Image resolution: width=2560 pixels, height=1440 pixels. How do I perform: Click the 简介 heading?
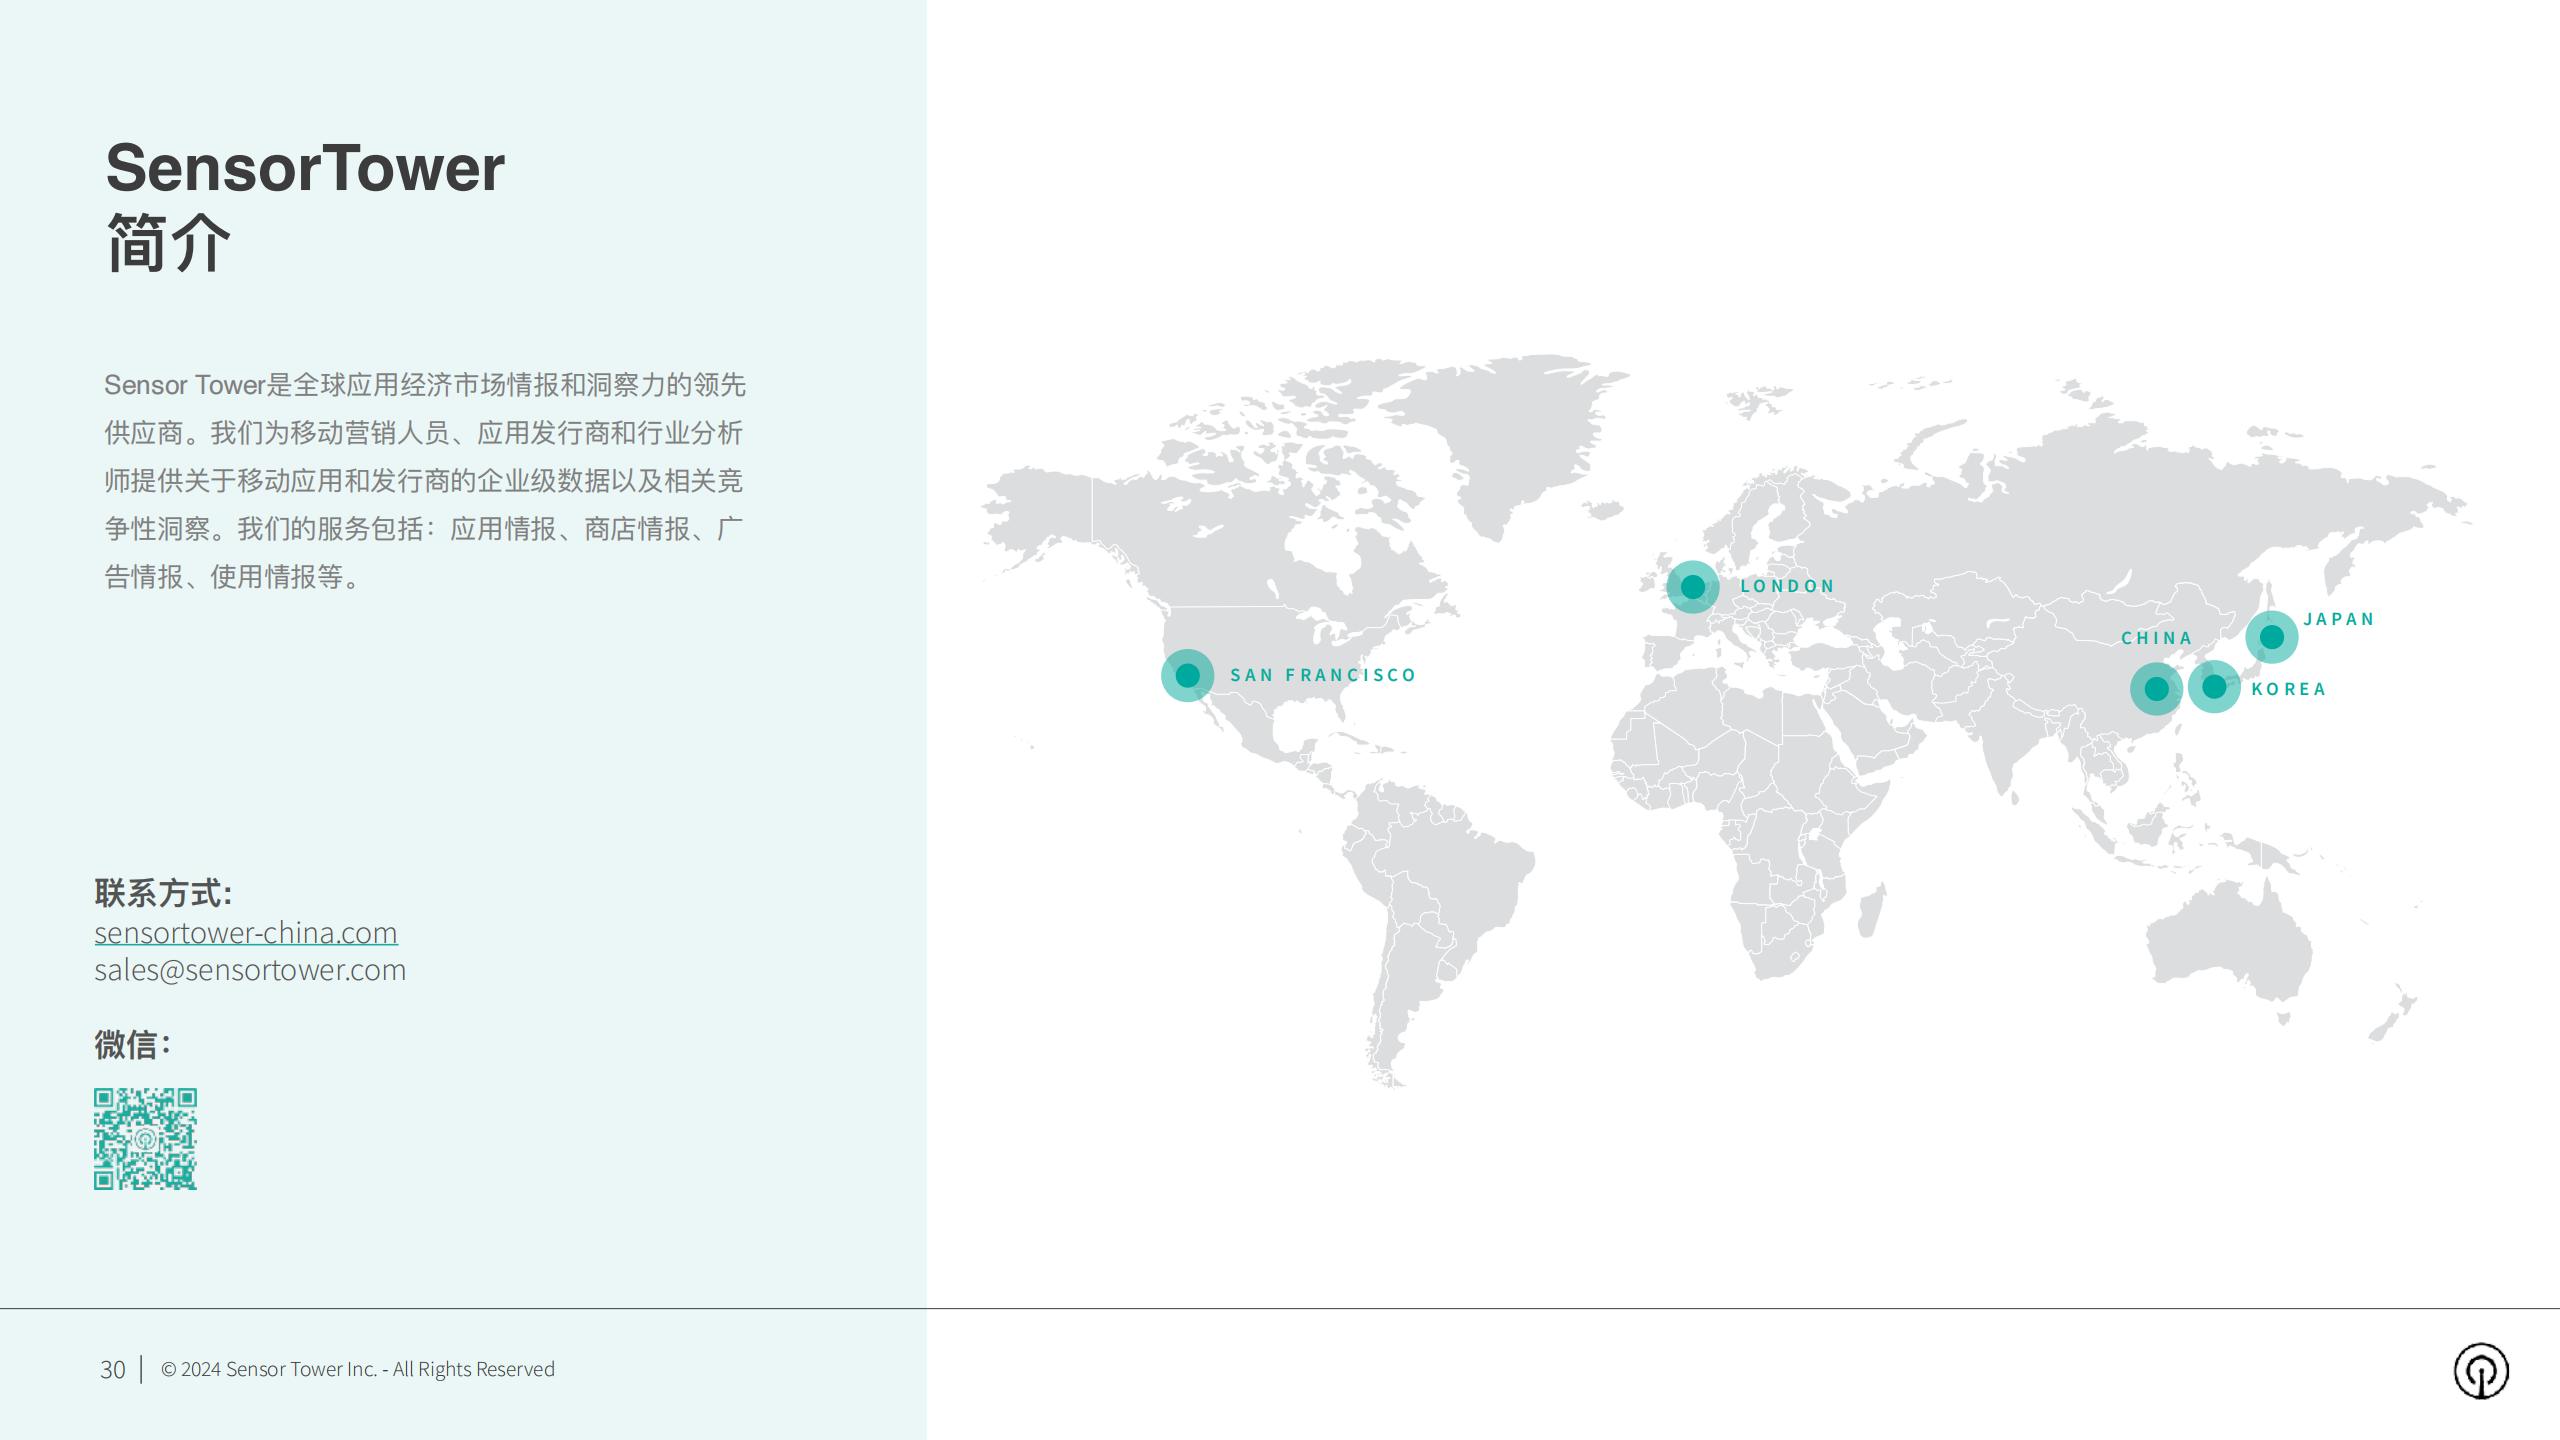point(168,243)
